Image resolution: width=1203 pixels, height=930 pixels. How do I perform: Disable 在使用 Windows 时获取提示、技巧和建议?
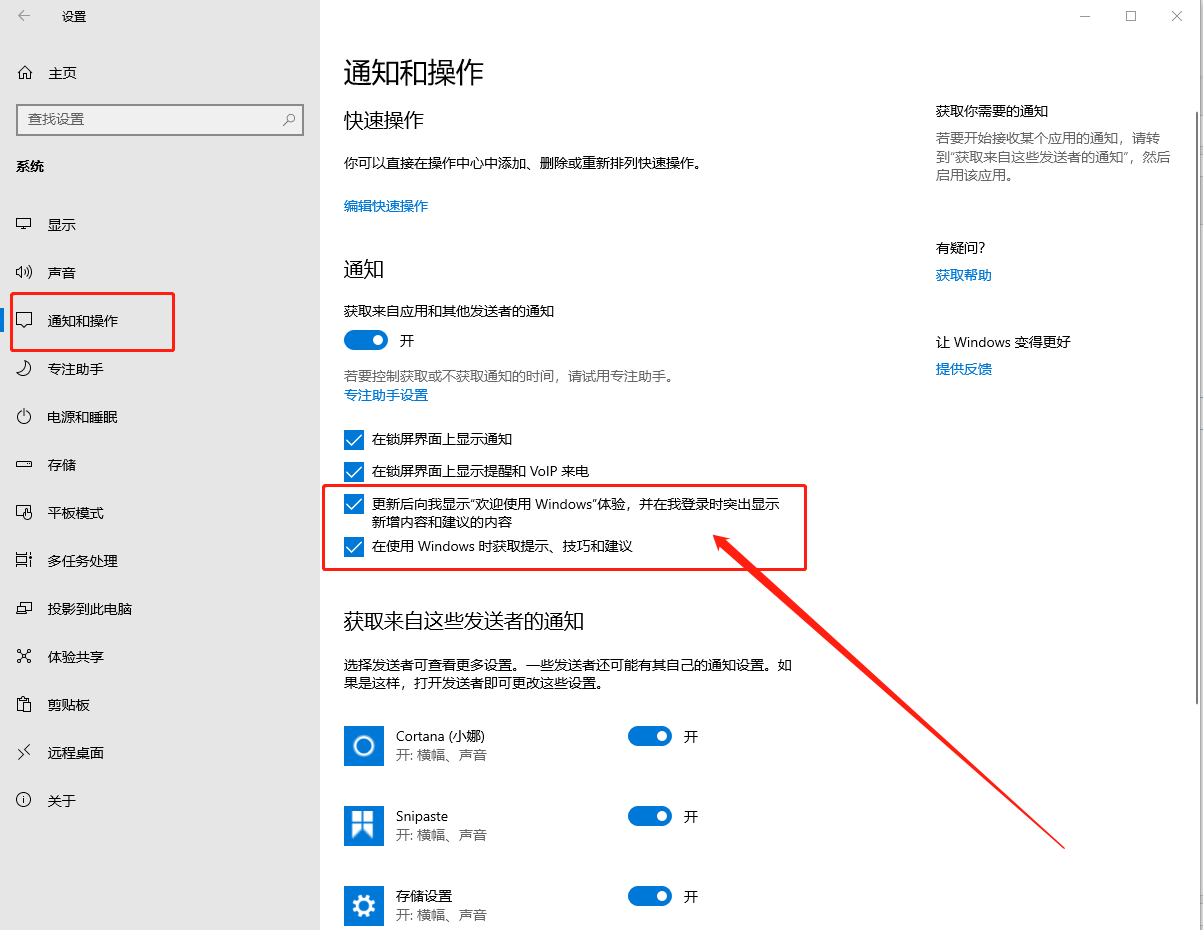[353, 546]
